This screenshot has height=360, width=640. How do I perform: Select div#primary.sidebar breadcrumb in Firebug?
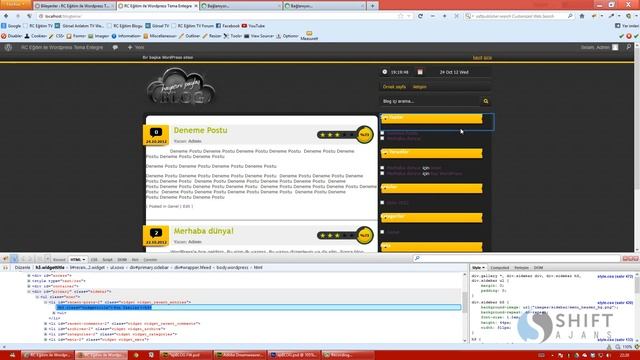coord(149,268)
